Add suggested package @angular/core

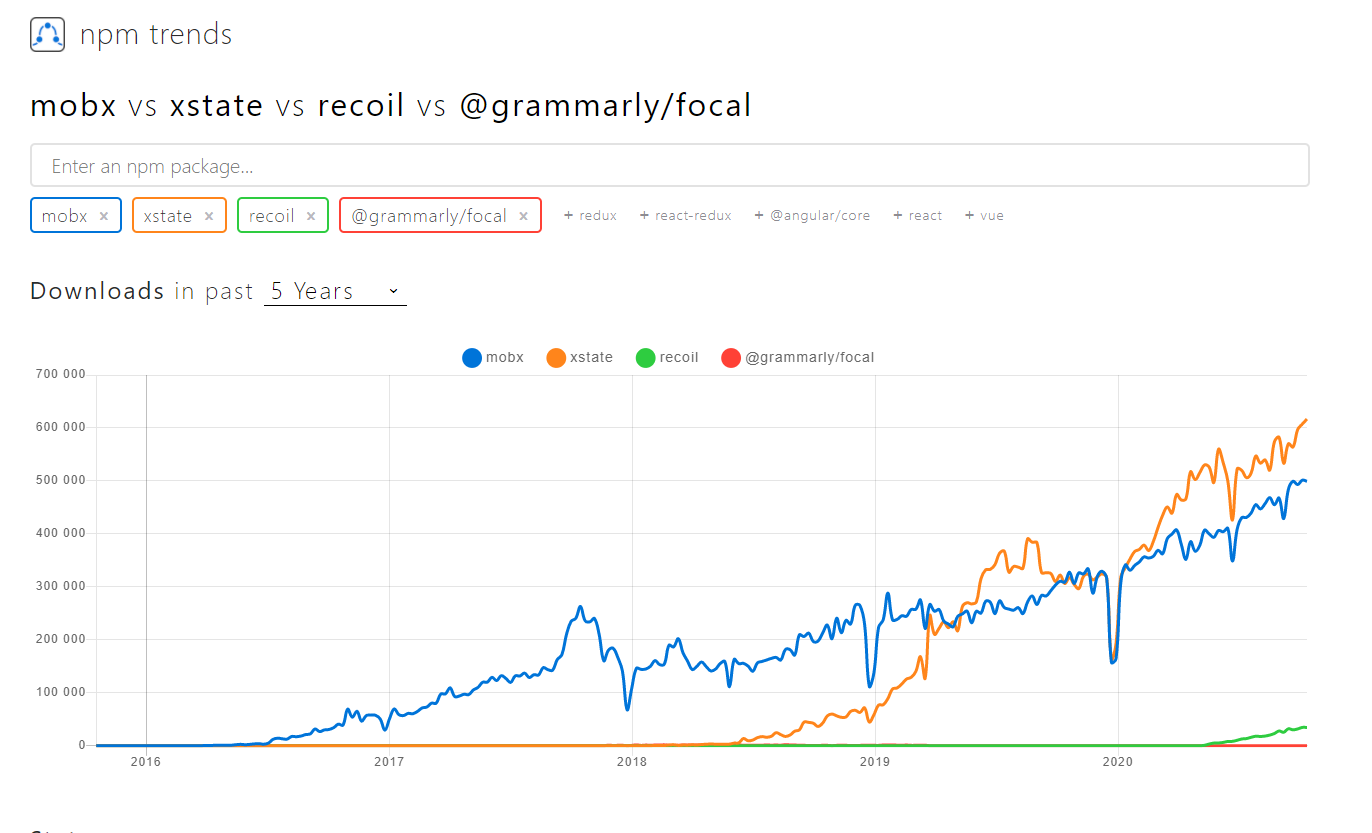pyautogui.click(x=812, y=215)
